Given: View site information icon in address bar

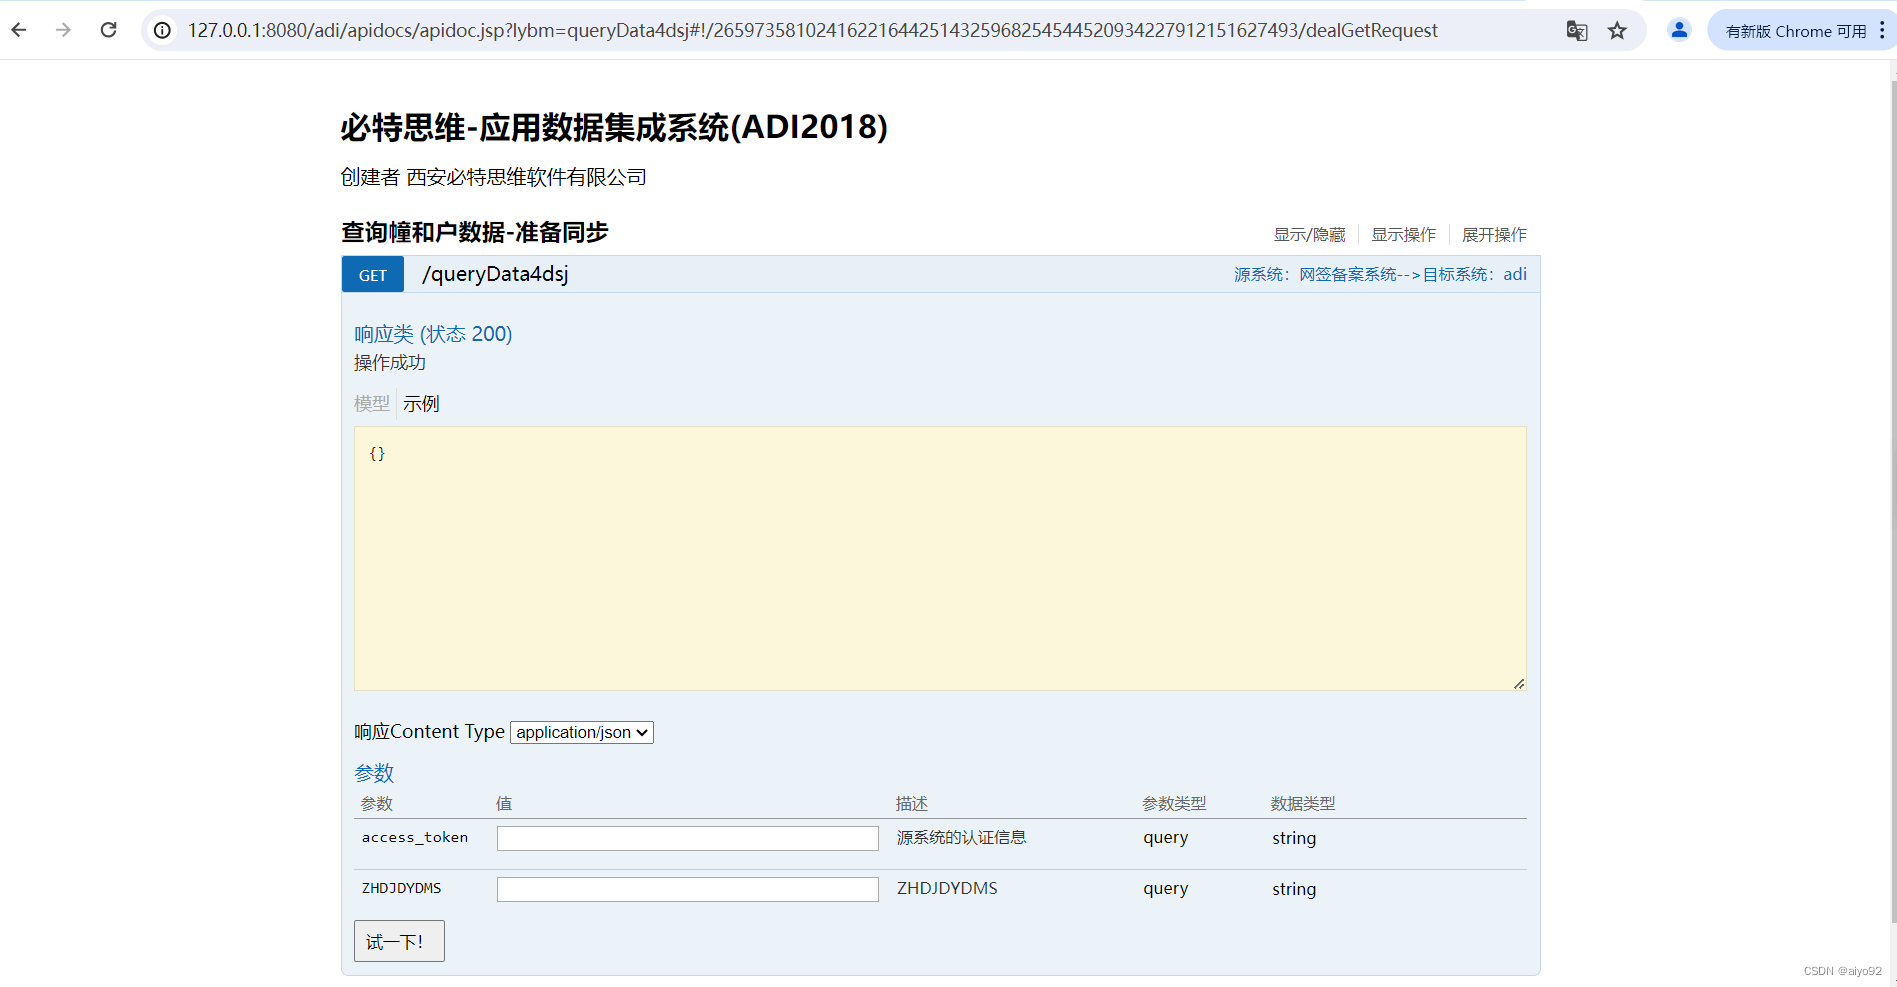Looking at the screenshot, I should click(162, 30).
